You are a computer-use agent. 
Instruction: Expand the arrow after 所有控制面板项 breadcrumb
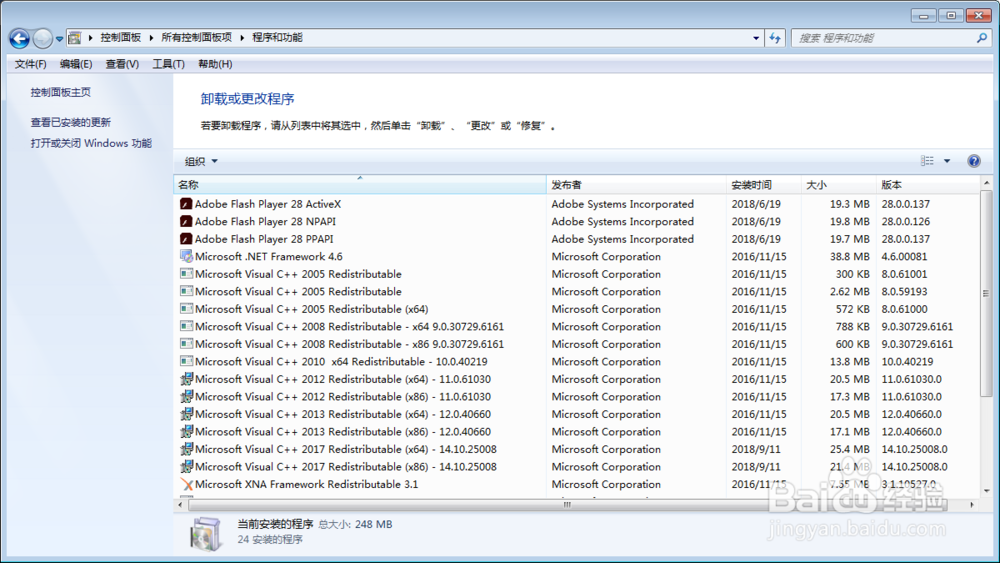(242, 38)
